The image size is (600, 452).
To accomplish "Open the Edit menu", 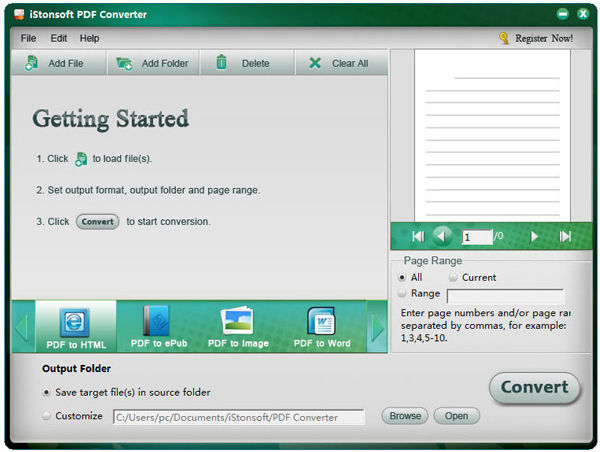I will 59,38.
